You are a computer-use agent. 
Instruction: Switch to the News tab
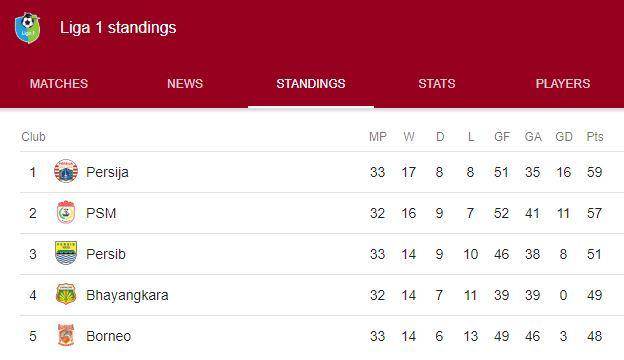tap(185, 84)
